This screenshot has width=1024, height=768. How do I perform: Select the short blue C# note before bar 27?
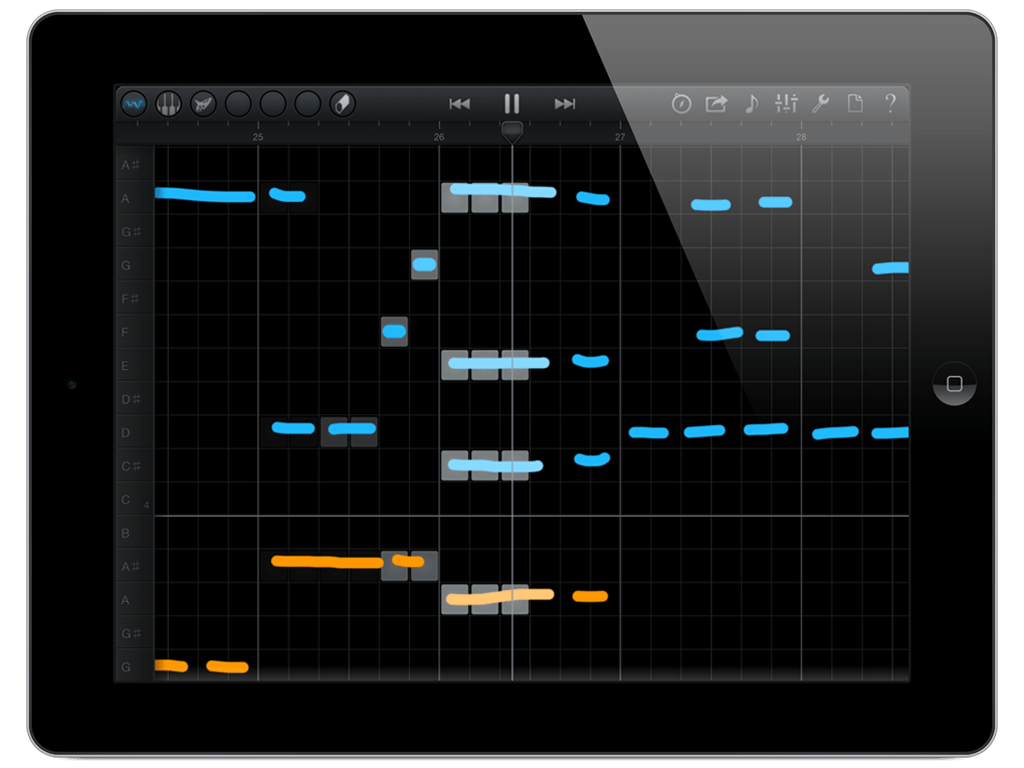(592, 460)
